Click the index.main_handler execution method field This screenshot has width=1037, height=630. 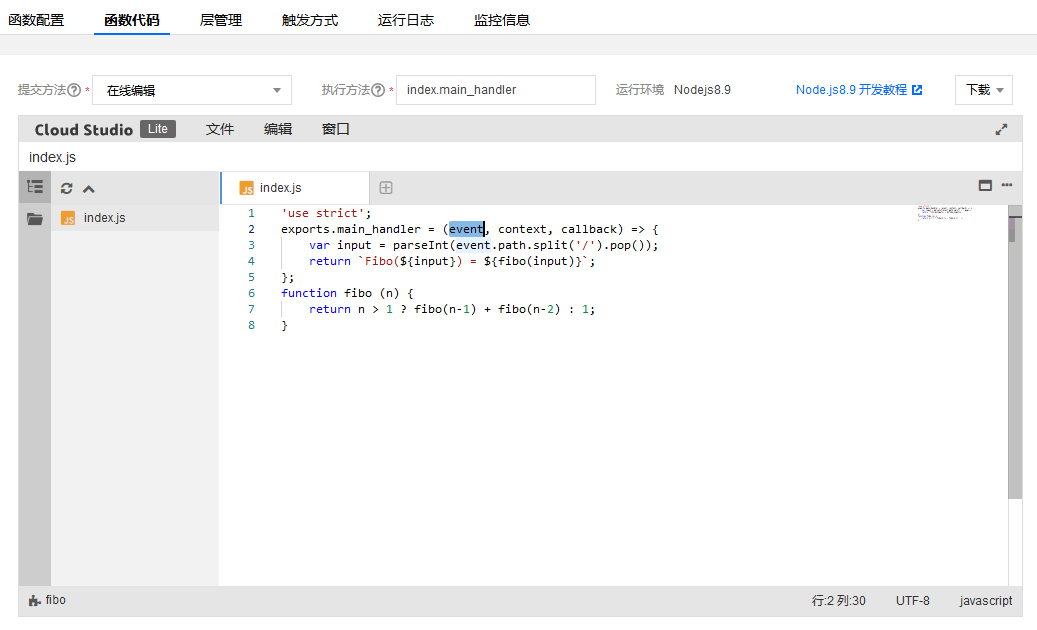[495, 90]
